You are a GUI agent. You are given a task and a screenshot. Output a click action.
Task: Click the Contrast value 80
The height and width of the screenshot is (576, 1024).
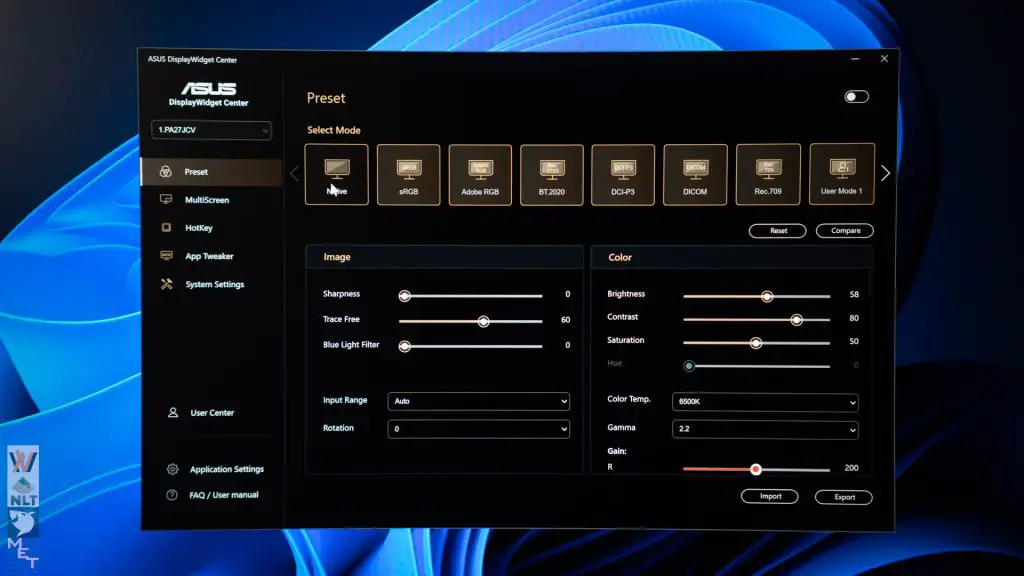tap(854, 318)
